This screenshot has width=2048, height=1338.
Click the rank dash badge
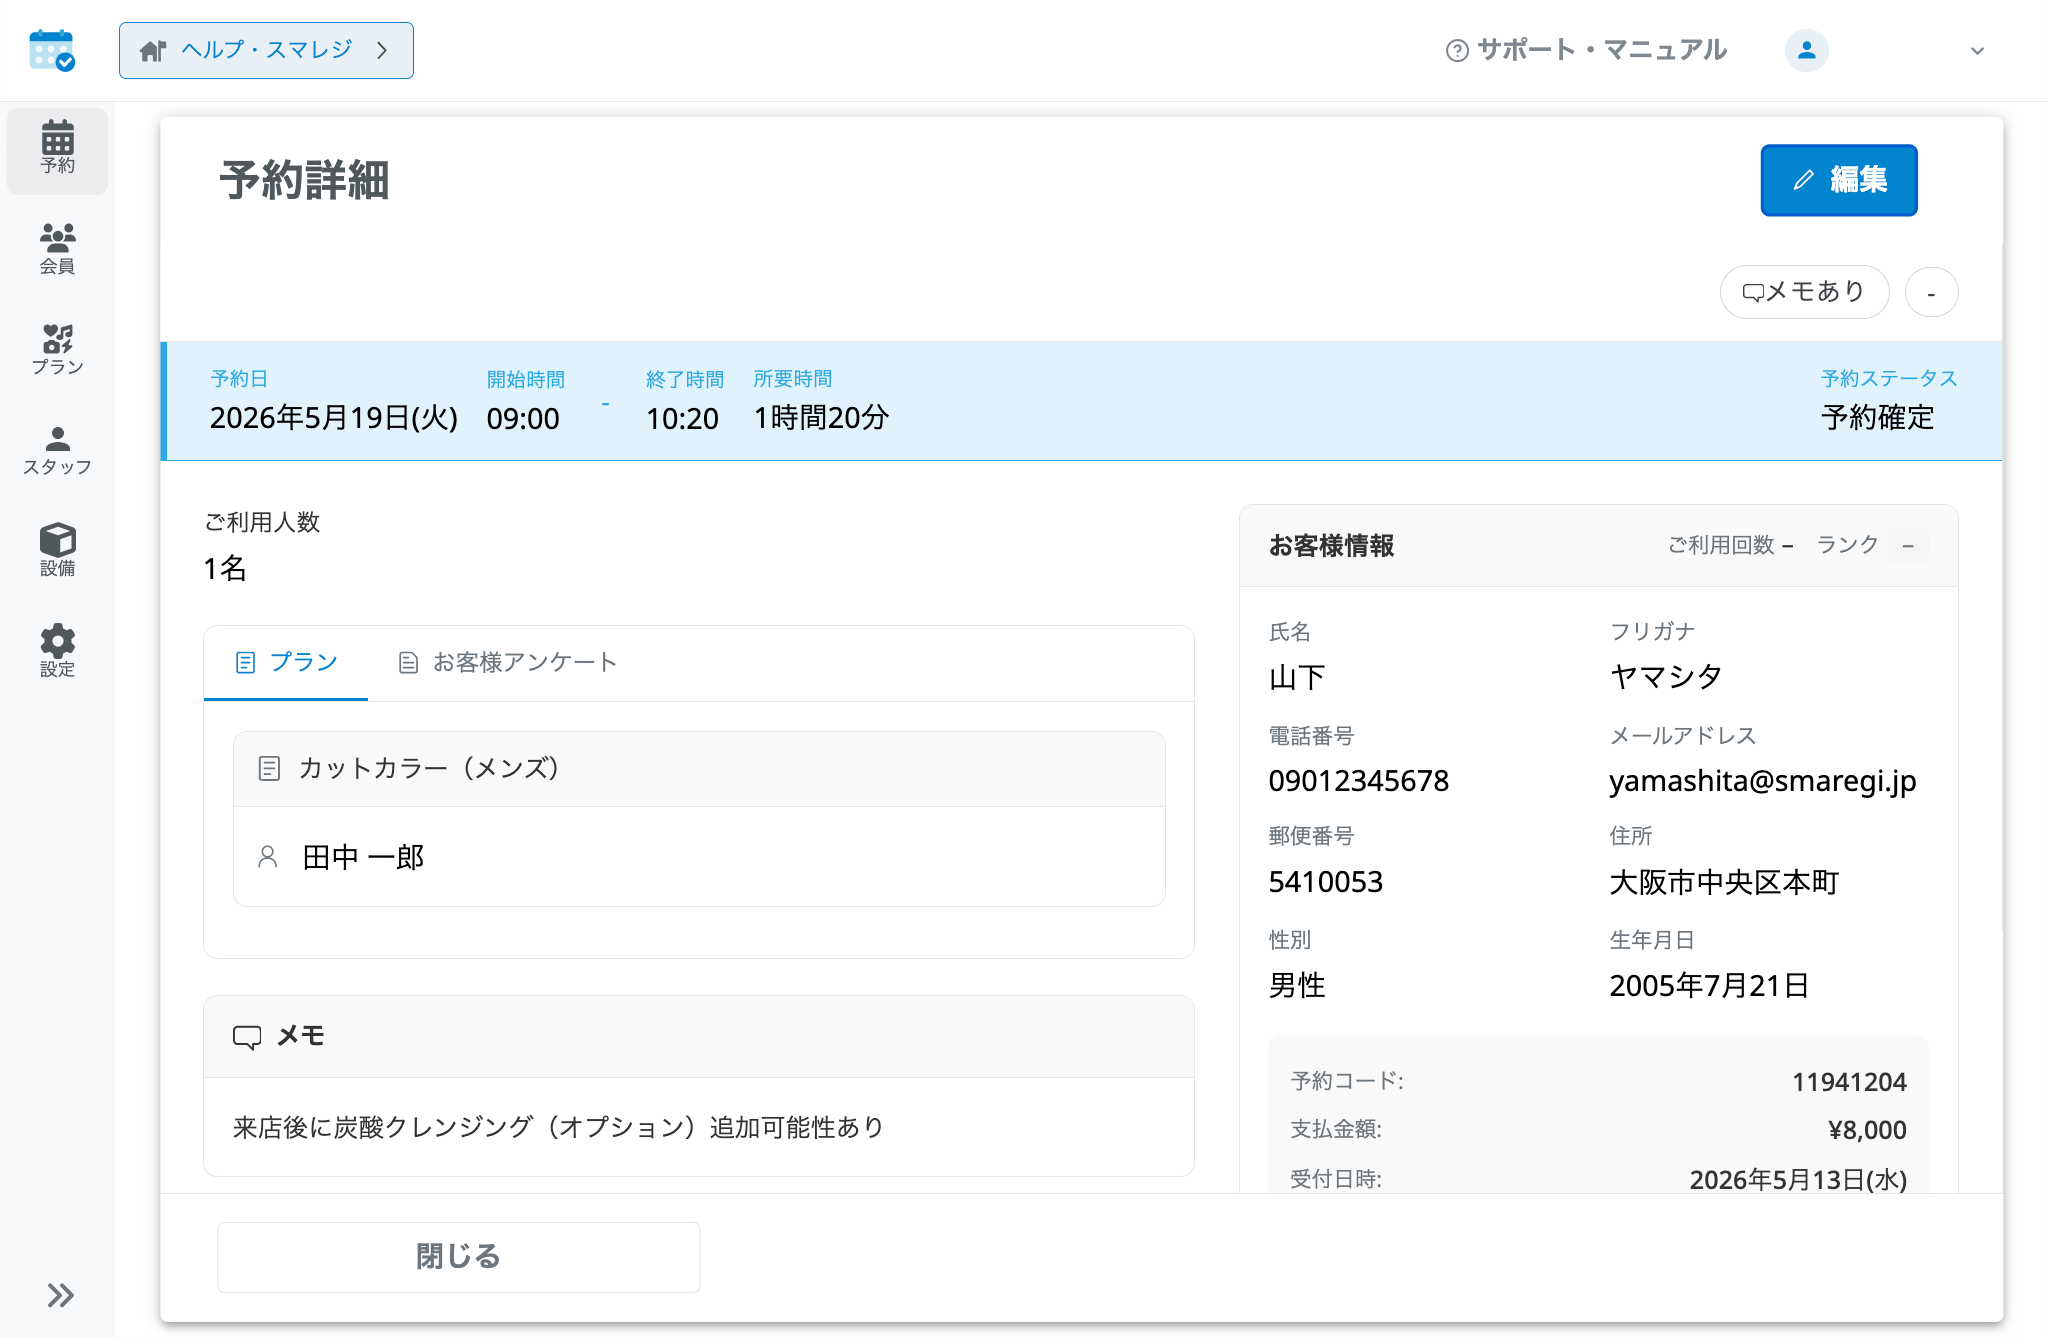[1907, 546]
